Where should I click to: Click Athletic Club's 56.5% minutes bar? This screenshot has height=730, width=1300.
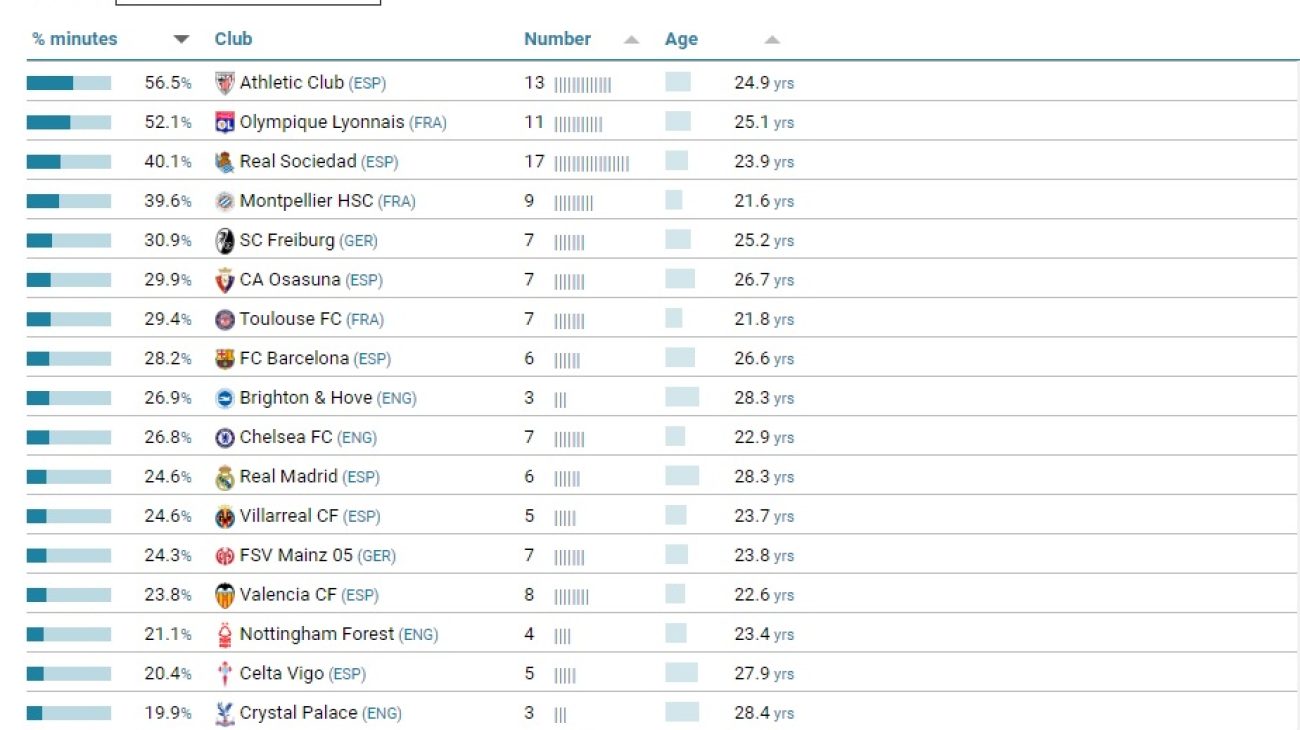tap(69, 83)
